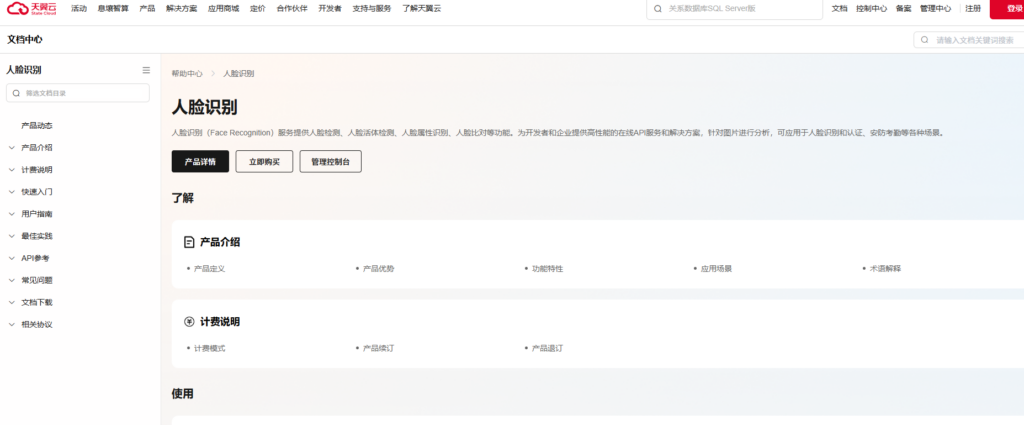Toggle the sidebar menu list icon beside 人脸识别
This screenshot has height=425, width=1024.
pos(146,70)
